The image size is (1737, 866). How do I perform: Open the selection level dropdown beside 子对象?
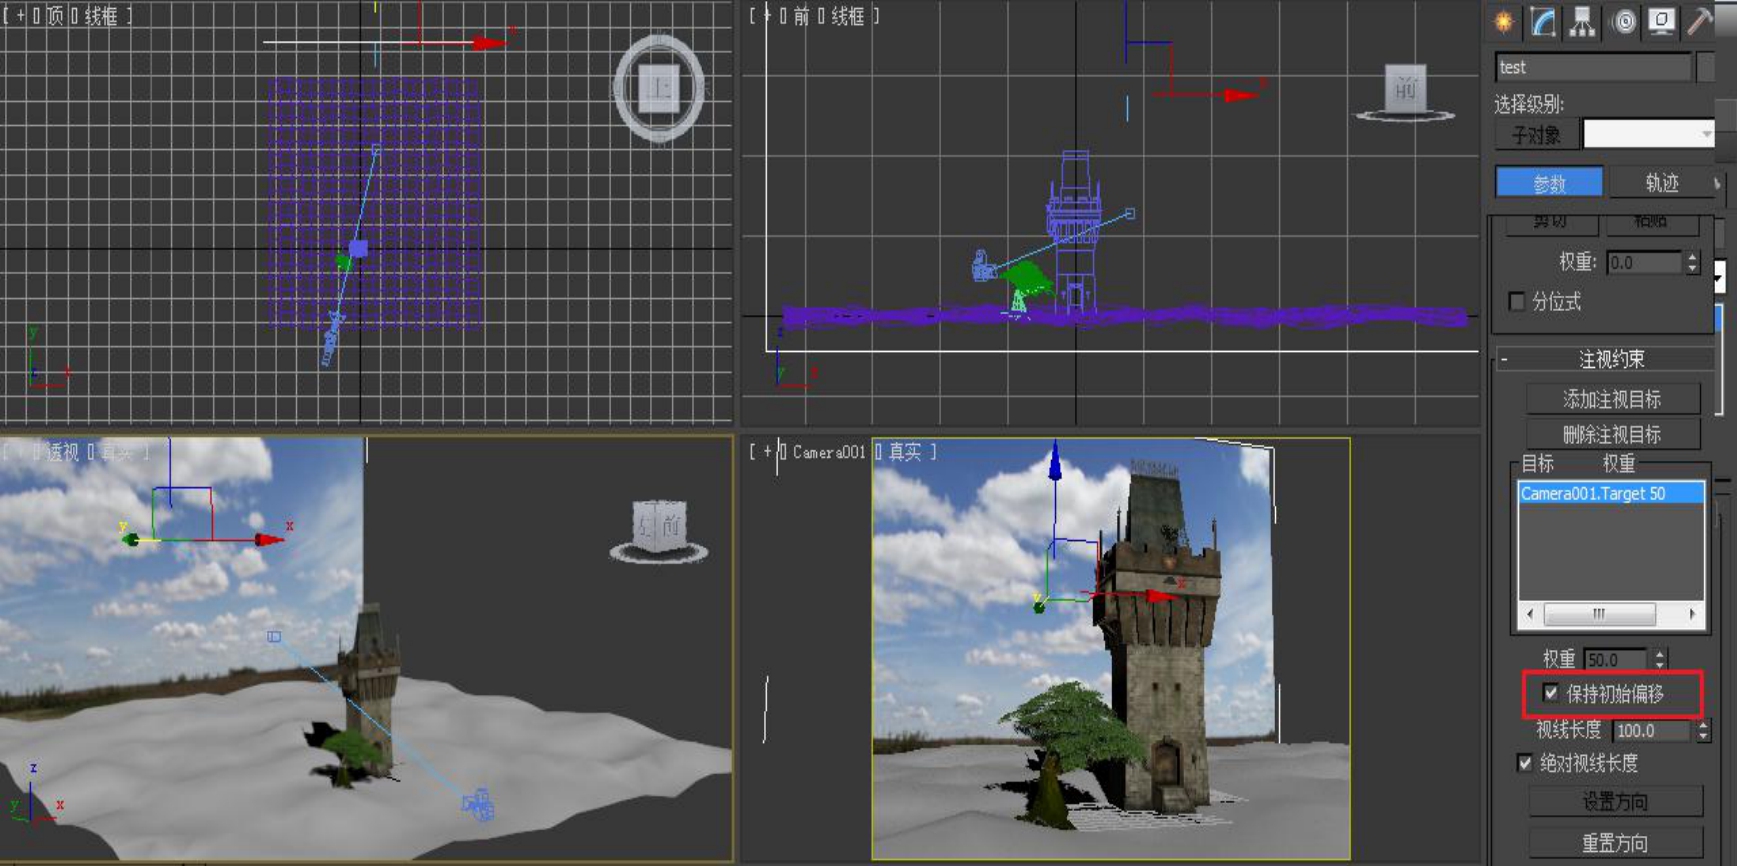click(x=1649, y=134)
